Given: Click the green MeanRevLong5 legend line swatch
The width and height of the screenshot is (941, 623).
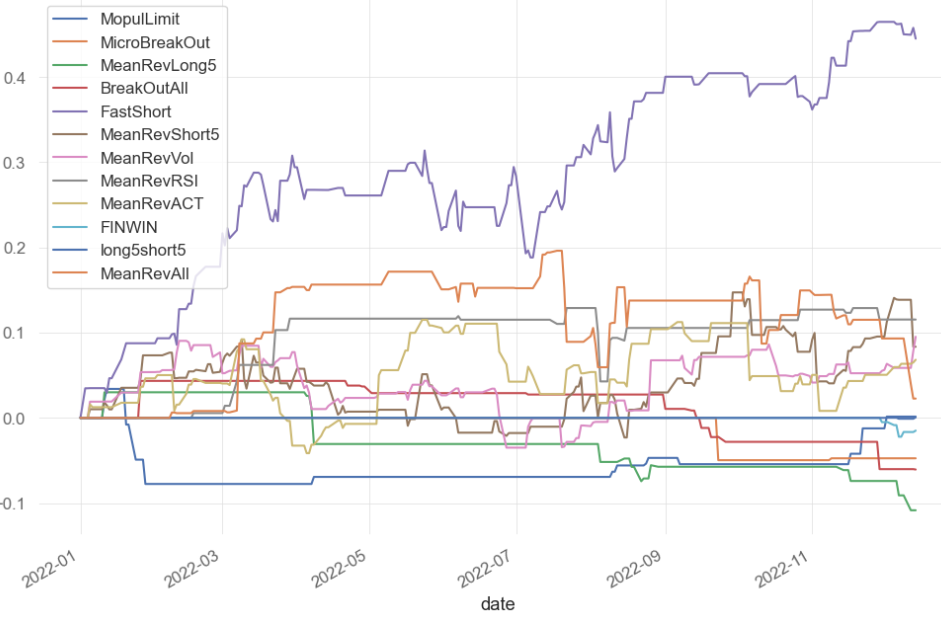Looking at the screenshot, I should (72, 66).
